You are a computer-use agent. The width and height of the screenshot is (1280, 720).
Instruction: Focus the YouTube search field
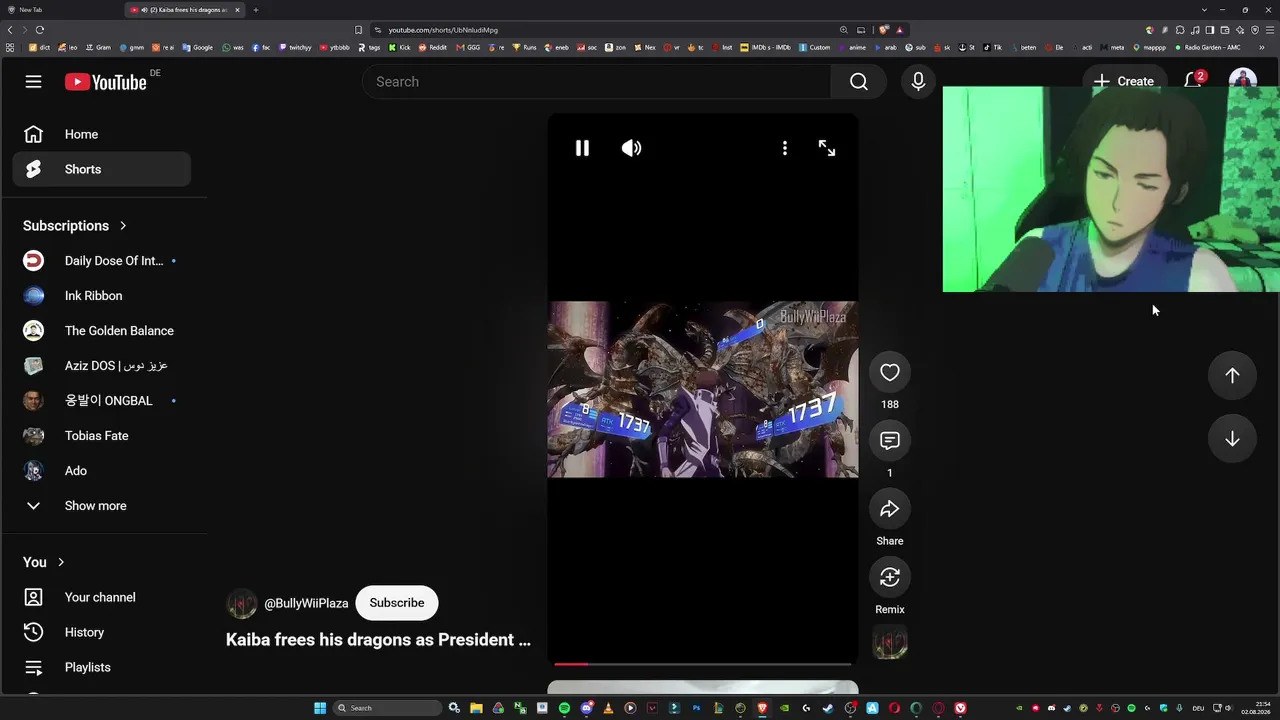[597, 82]
